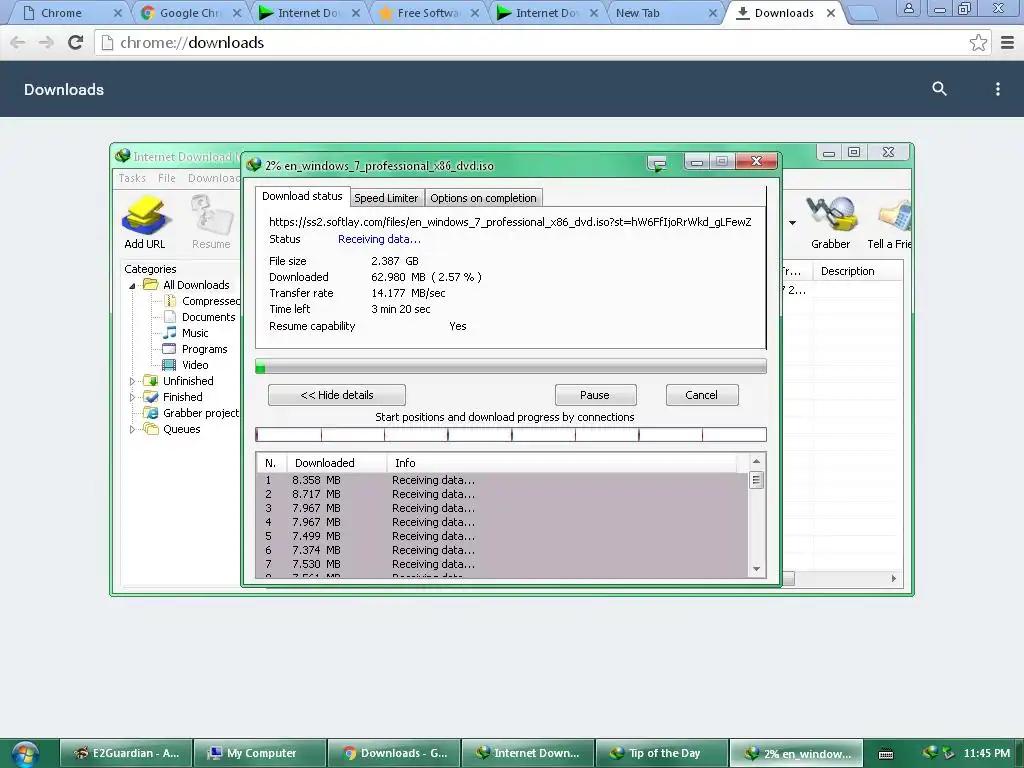The height and width of the screenshot is (768, 1024).
Task: Open E2Guardian from the taskbar
Action: (x=127, y=753)
